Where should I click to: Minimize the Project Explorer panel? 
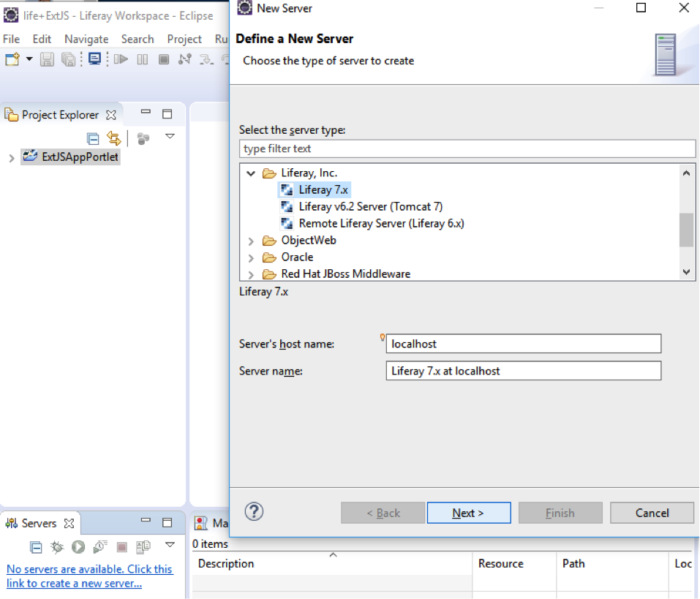pos(146,112)
